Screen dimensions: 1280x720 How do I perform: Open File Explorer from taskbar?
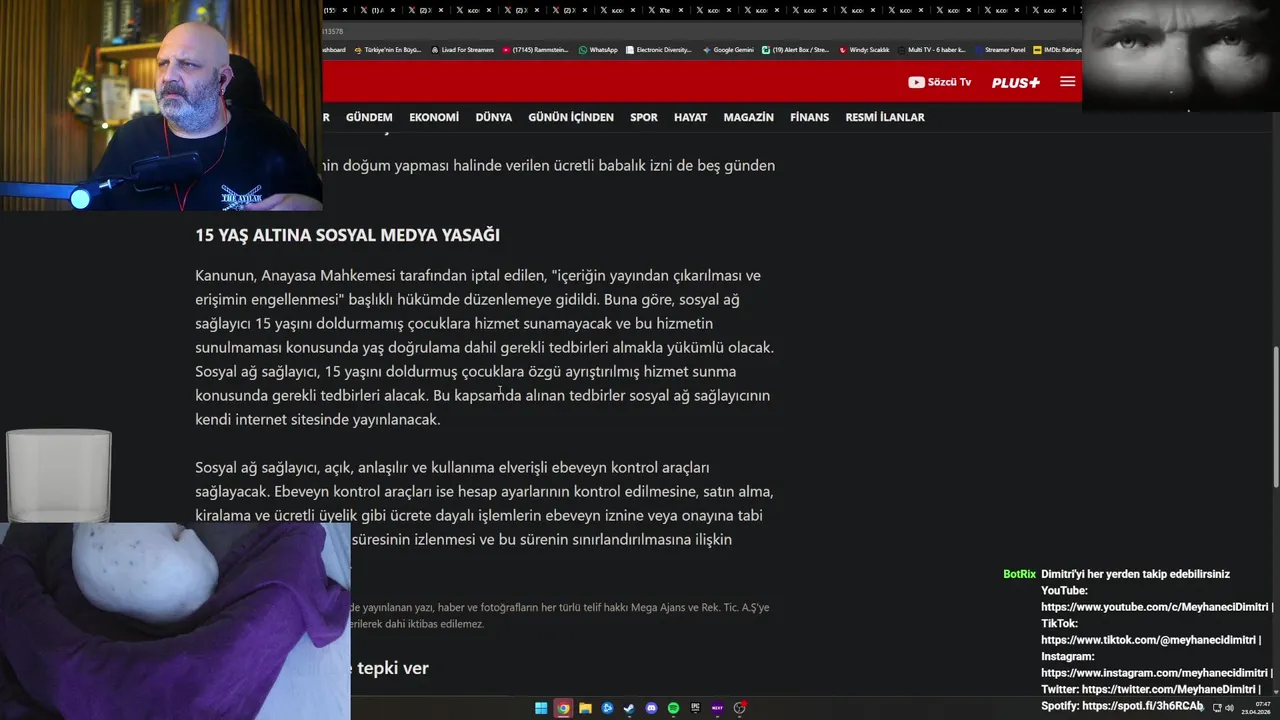585,708
